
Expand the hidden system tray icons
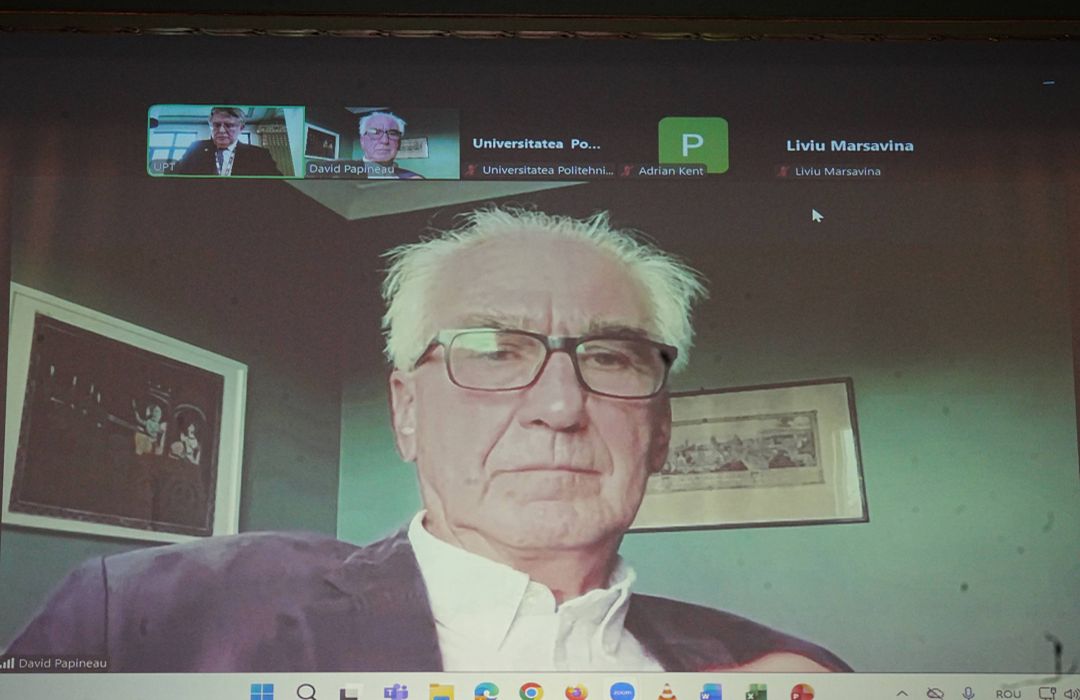(902, 693)
